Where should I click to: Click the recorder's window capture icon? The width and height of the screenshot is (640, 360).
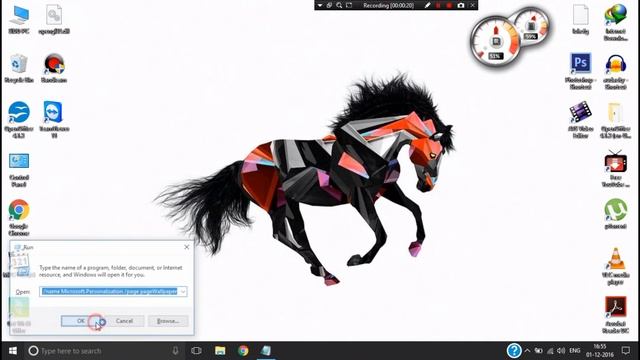[x=329, y=5]
